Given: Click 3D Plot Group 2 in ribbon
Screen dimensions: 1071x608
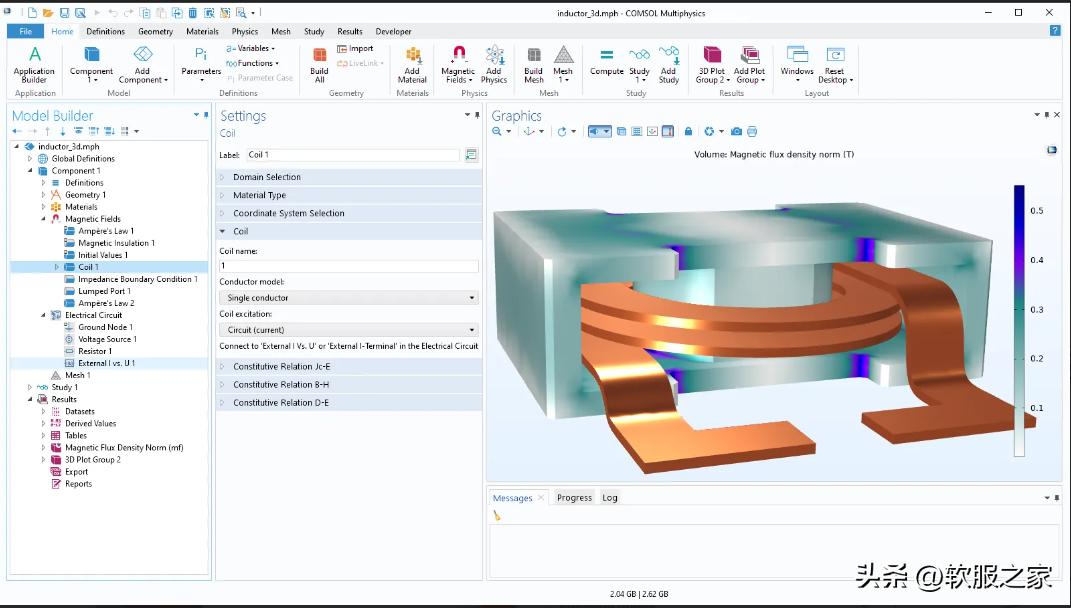Looking at the screenshot, I should click(x=712, y=66).
